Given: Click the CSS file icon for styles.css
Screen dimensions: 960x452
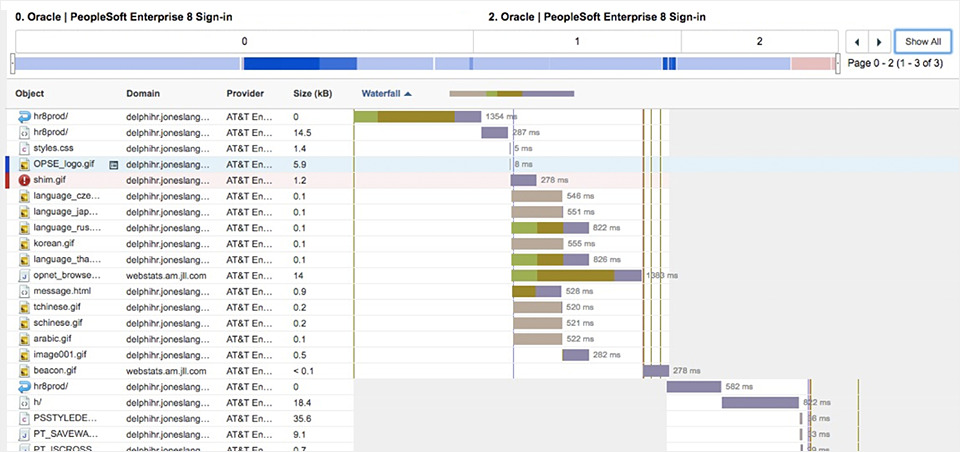Looking at the screenshot, I should 24,148.
